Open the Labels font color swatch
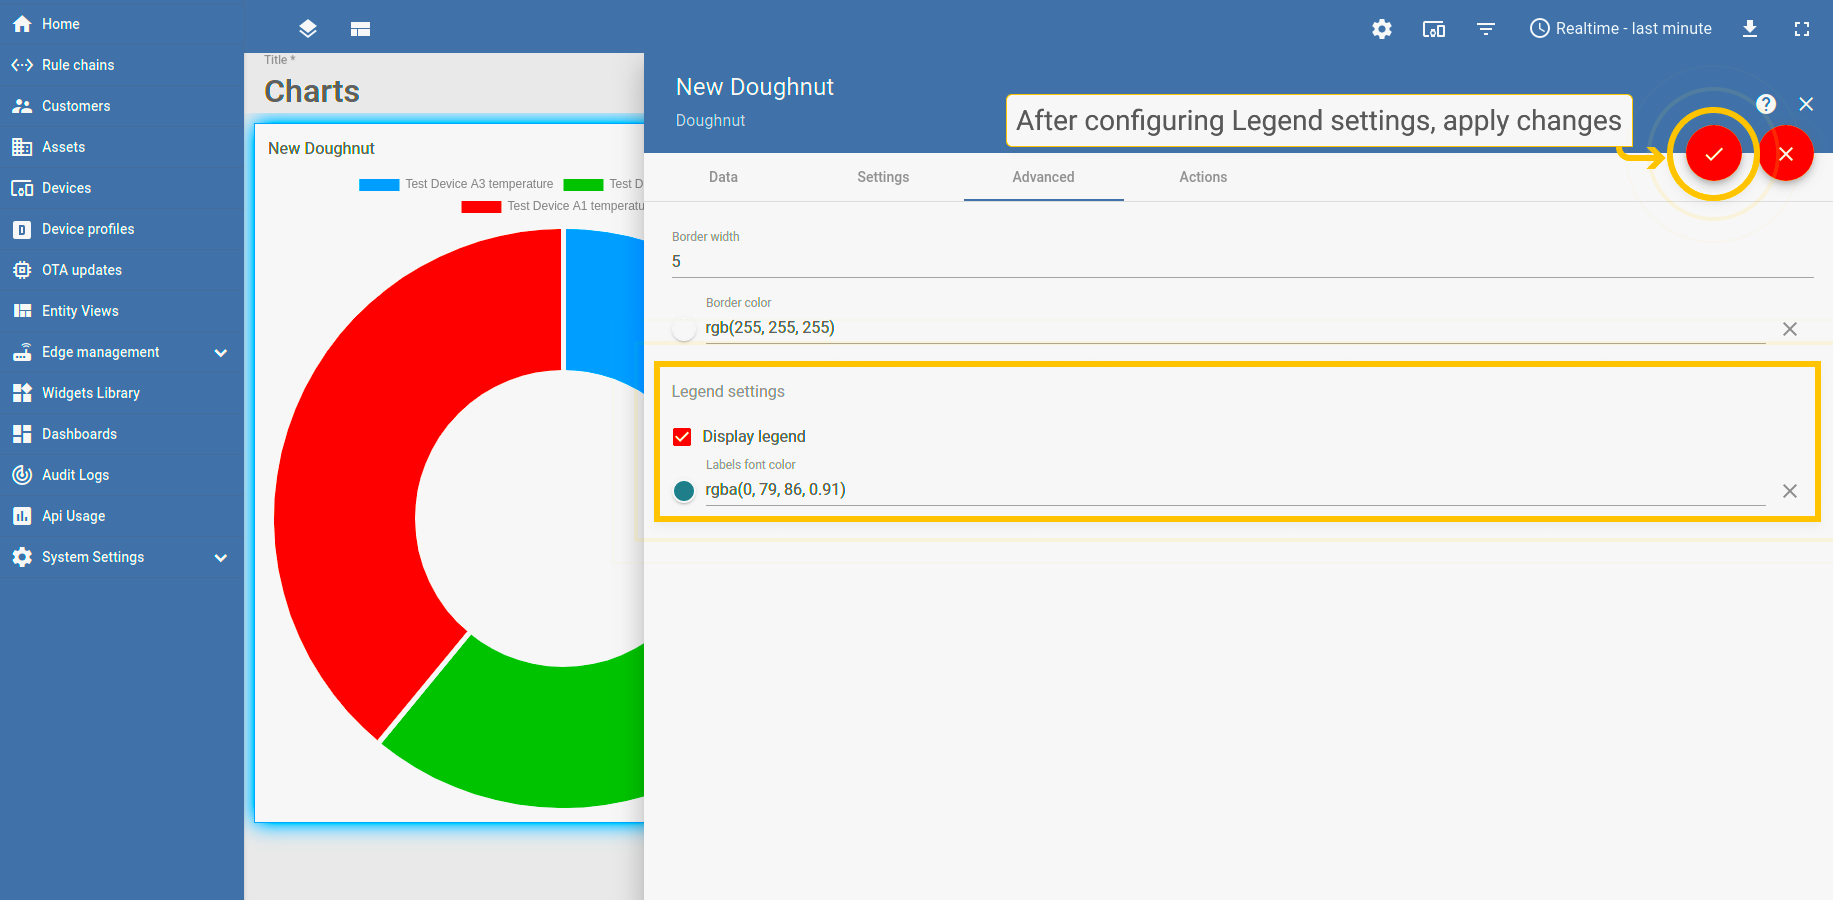Viewport: 1833px width, 900px height. tap(684, 490)
